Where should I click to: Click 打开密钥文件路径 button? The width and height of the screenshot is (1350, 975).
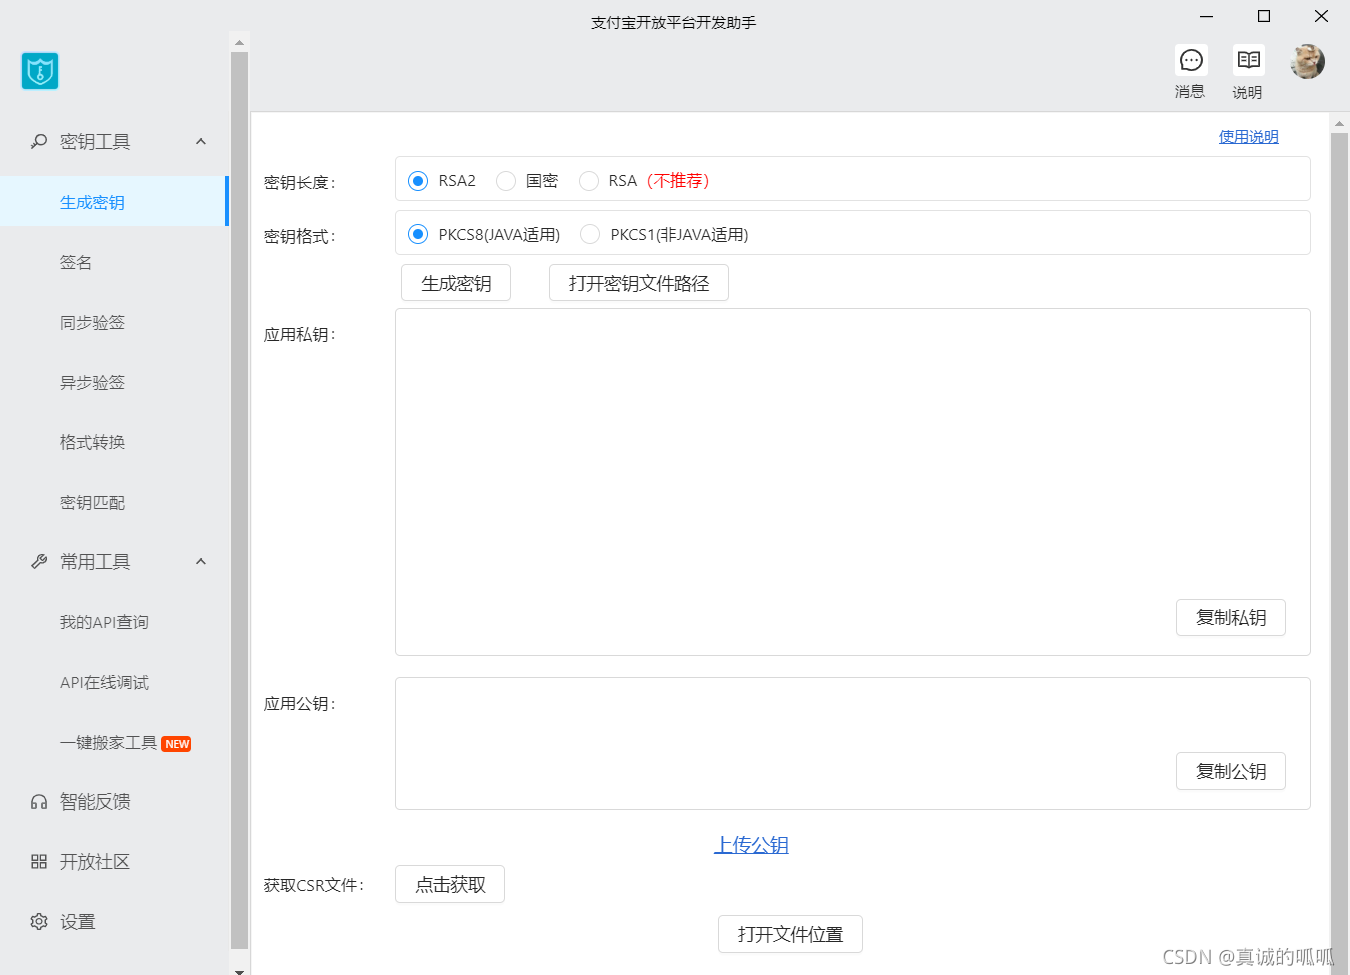(x=639, y=283)
